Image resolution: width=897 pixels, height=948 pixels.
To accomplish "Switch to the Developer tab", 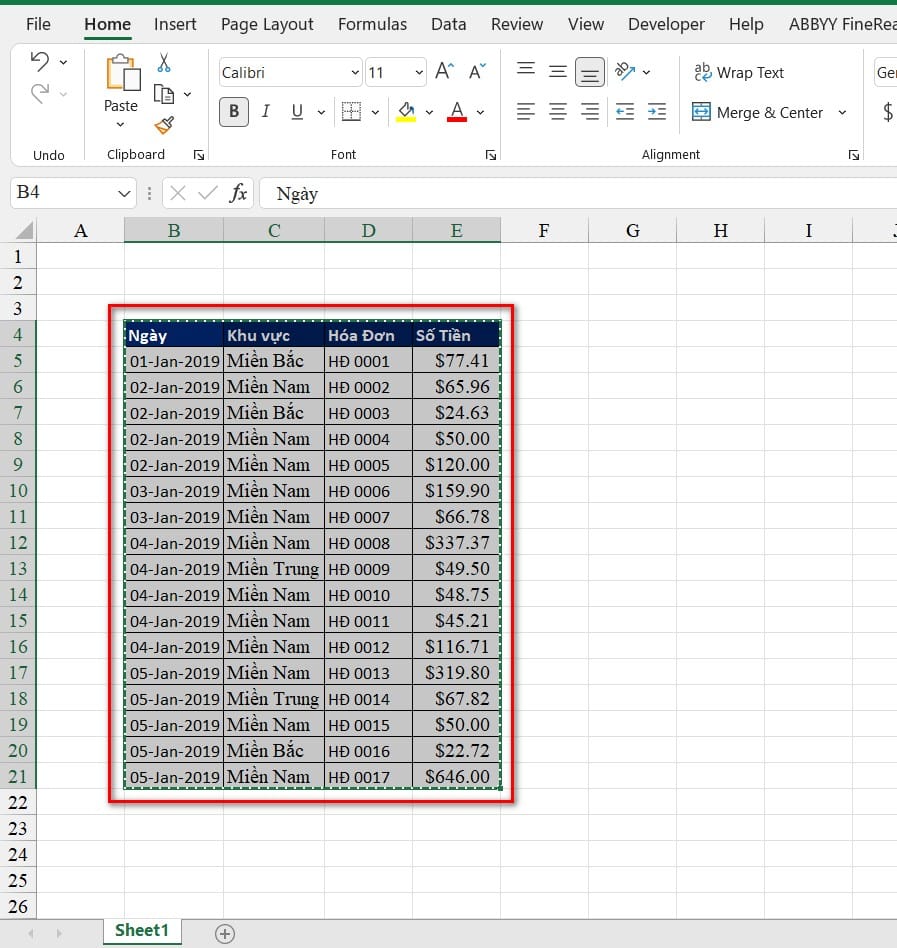I will click(666, 24).
